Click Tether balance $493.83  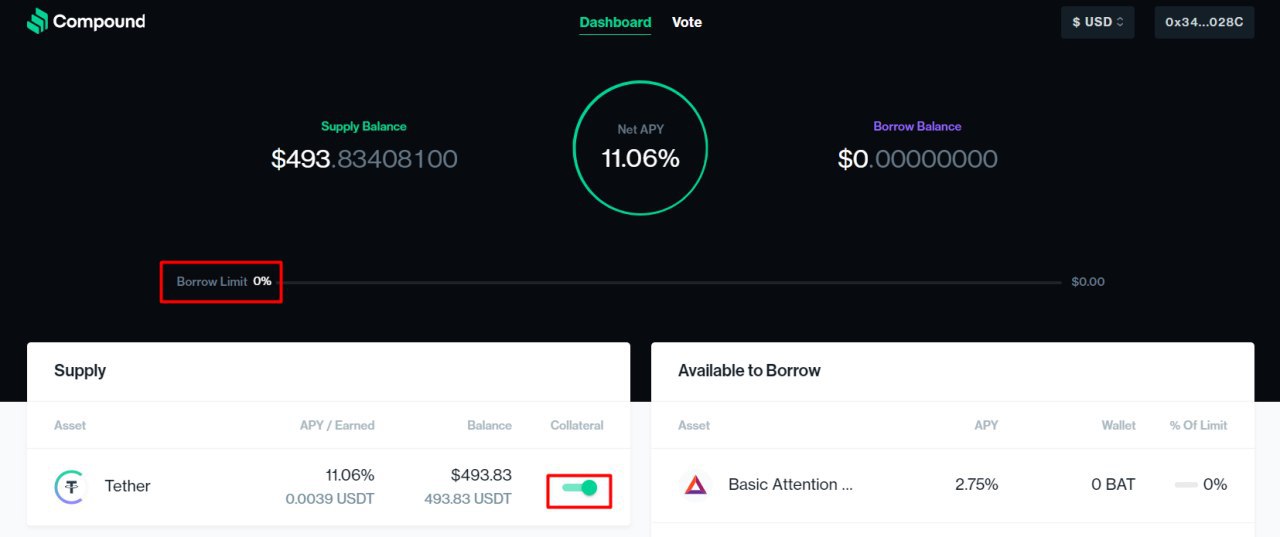[x=481, y=475]
